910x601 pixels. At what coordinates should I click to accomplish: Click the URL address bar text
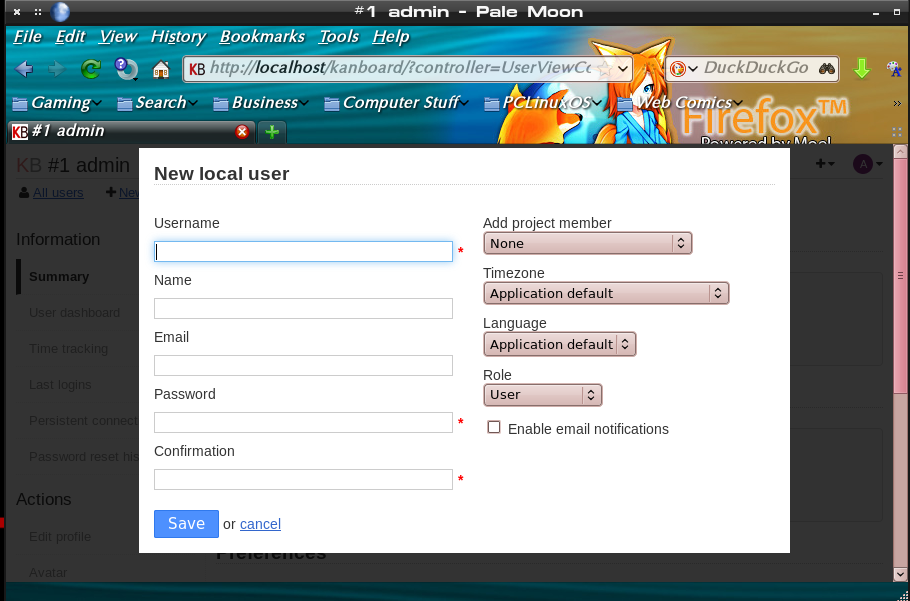coord(400,68)
